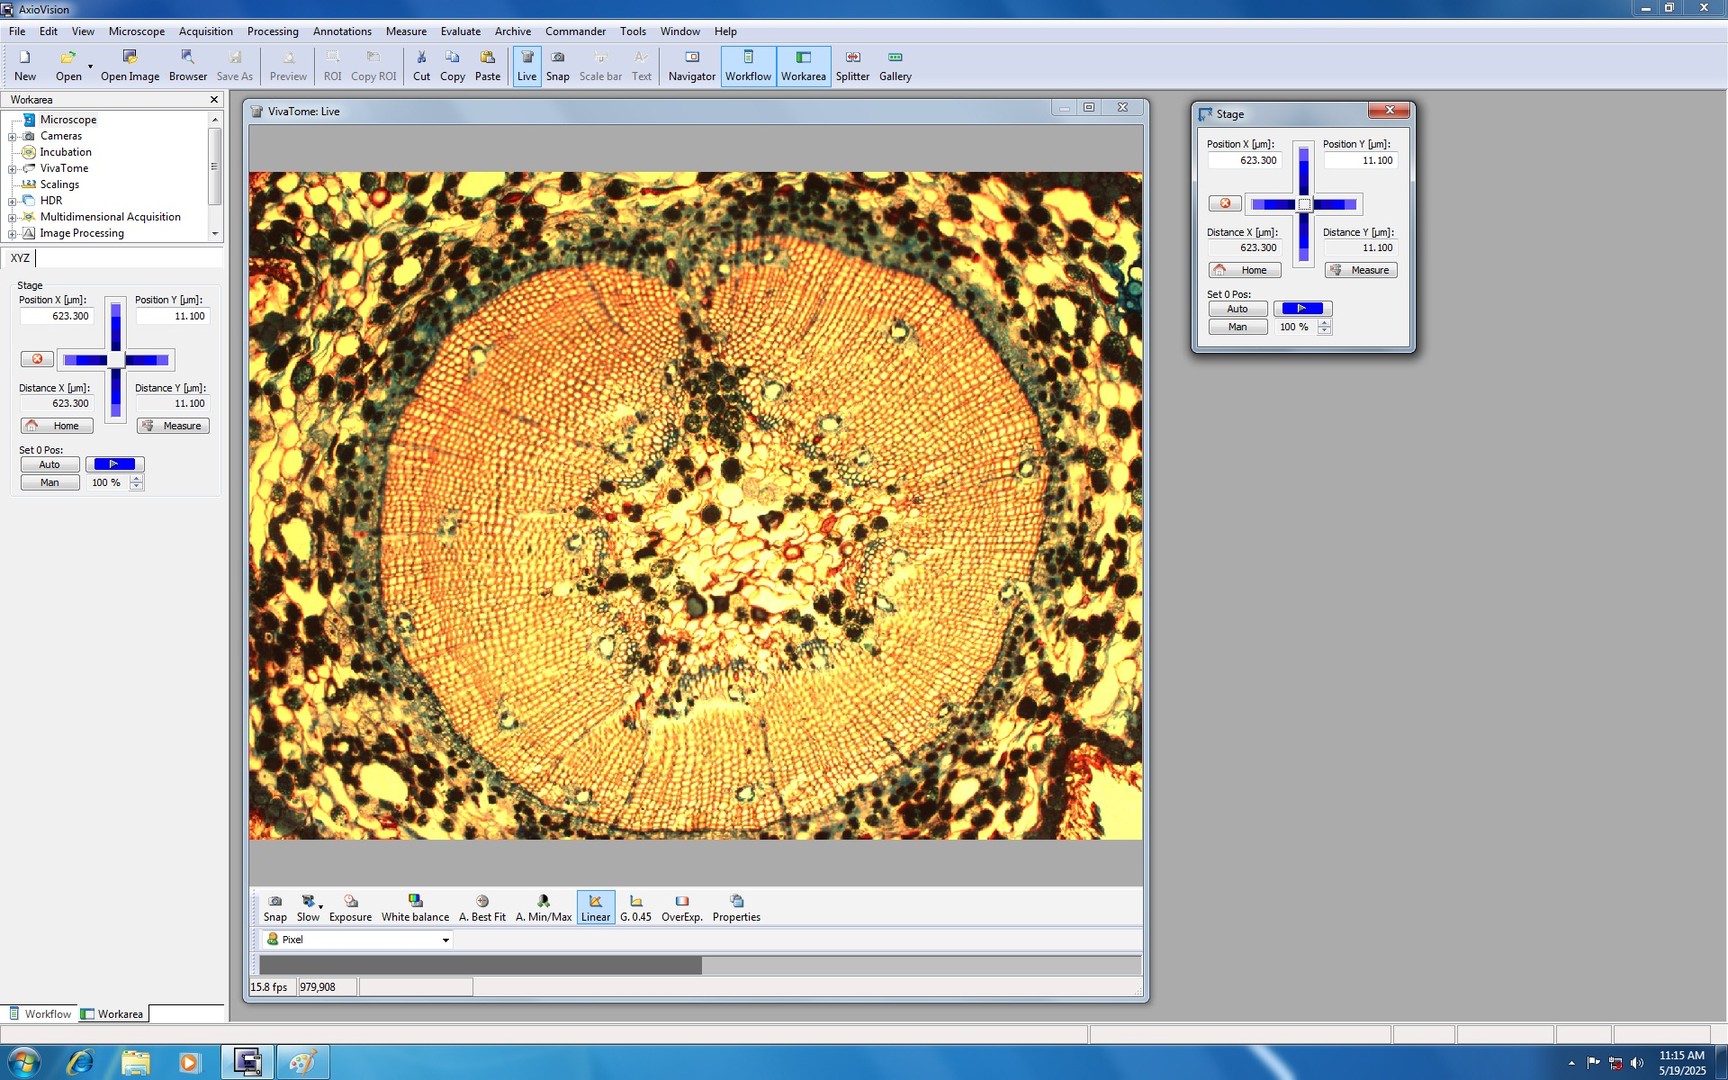Click Measure in the XYZ stage panel
The height and width of the screenshot is (1080, 1728).
pyautogui.click(x=172, y=425)
